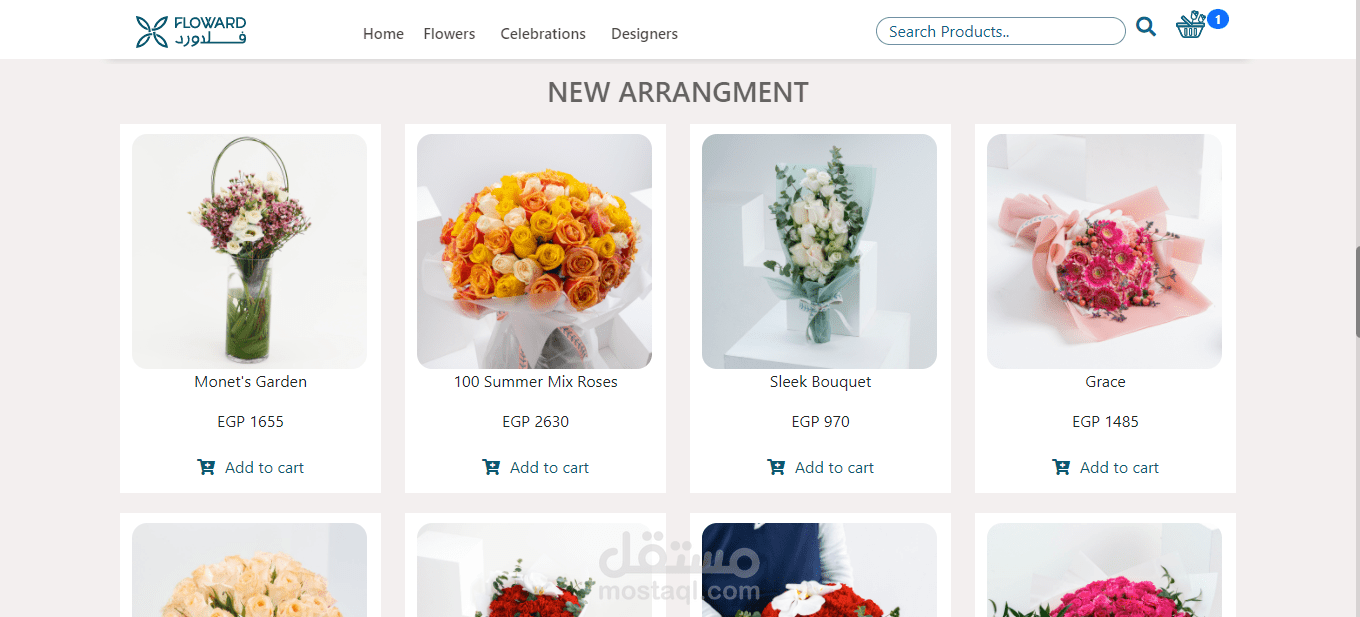Click the cart icon under 100 Summer Mix Roses
The width and height of the screenshot is (1360, 617).
click(491, 467)
